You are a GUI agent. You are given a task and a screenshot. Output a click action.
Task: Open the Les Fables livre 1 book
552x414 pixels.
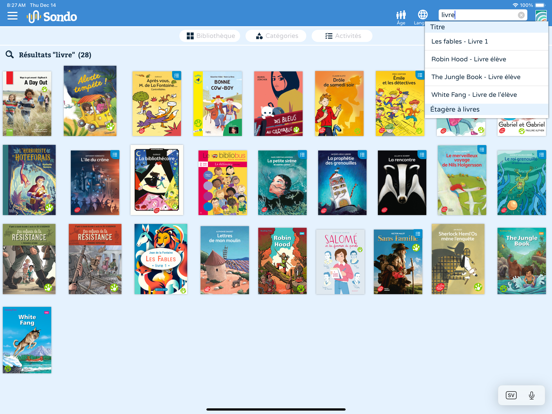[161, 259]
